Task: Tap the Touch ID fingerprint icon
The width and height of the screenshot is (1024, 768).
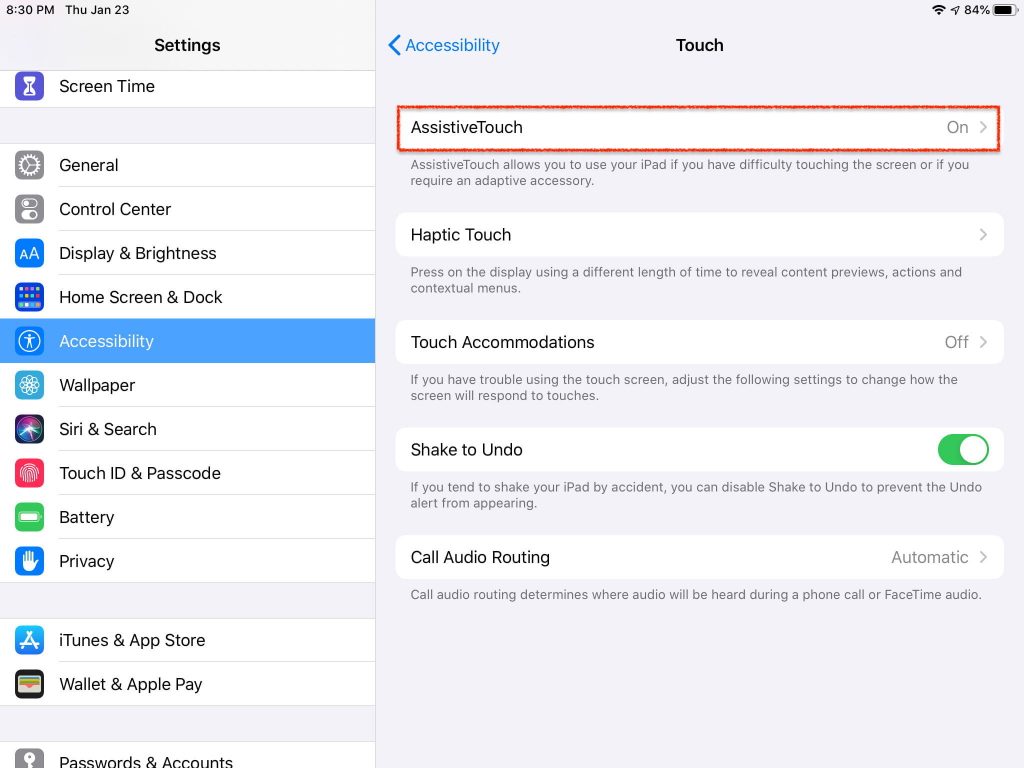Action: (29, 473)
